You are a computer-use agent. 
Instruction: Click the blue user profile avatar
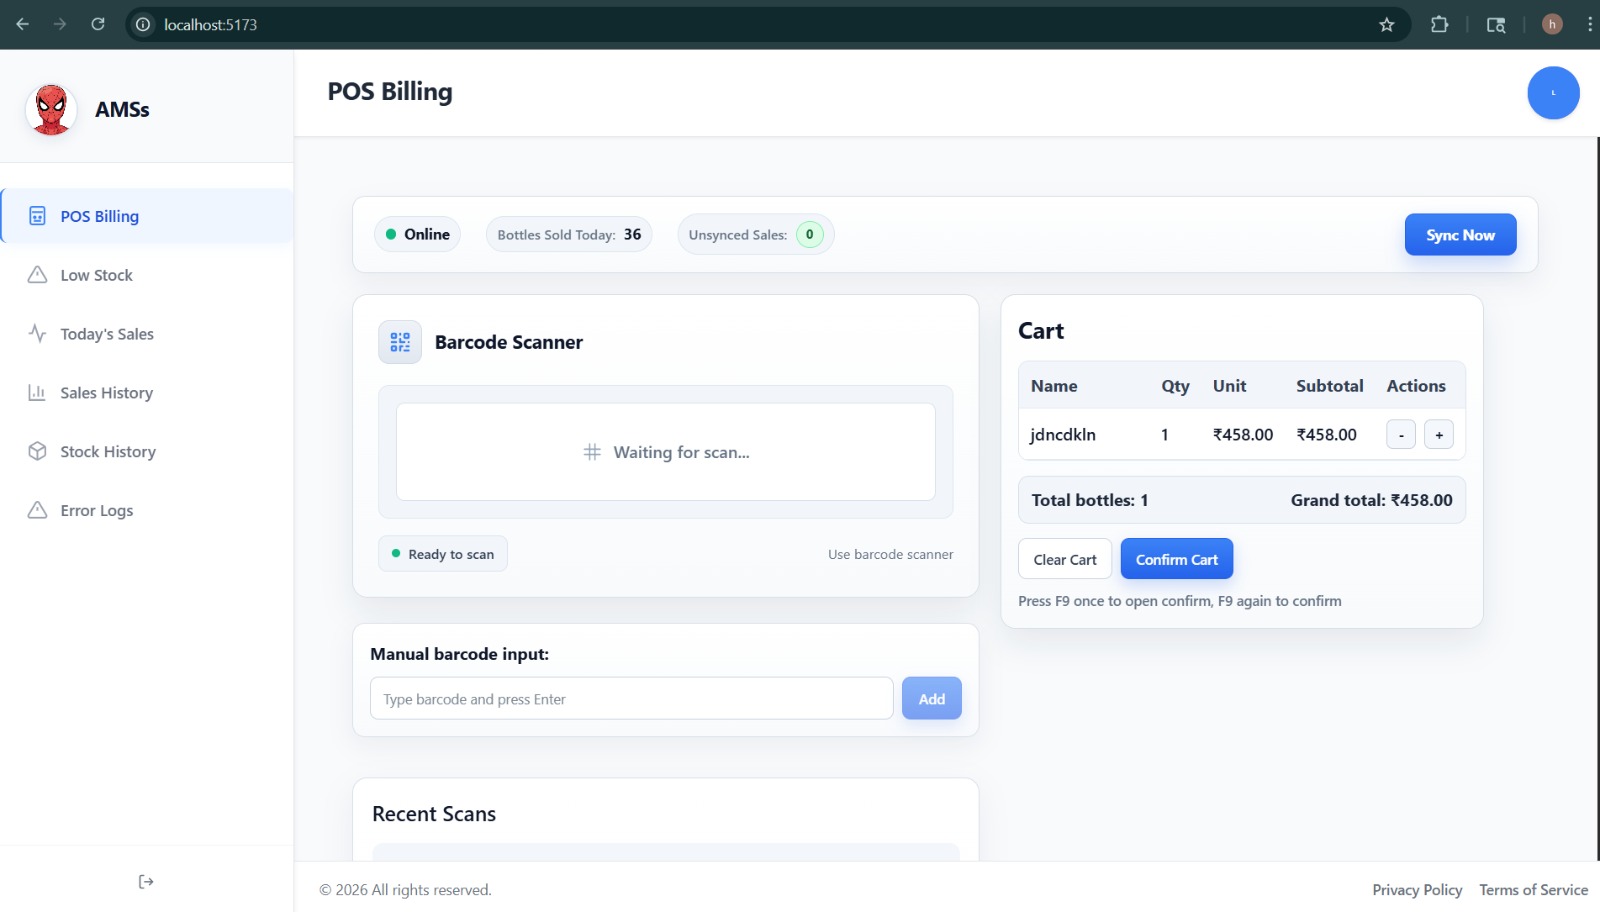[1552, 93]
